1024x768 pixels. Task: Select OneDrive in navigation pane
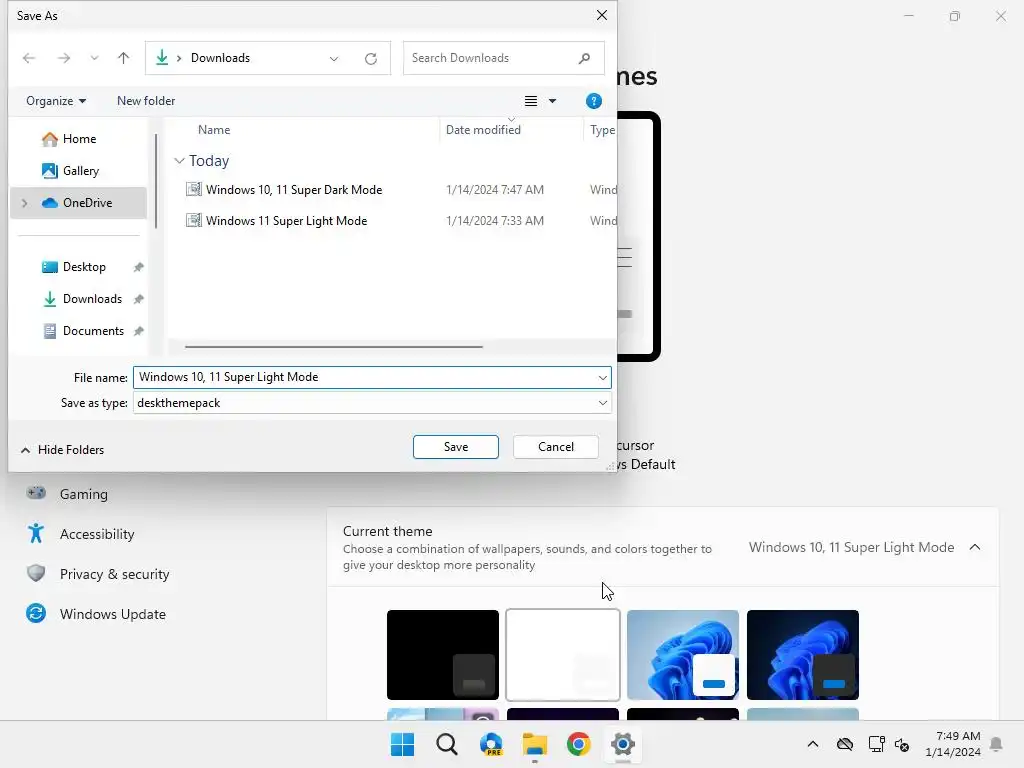(x=78, y=202)
